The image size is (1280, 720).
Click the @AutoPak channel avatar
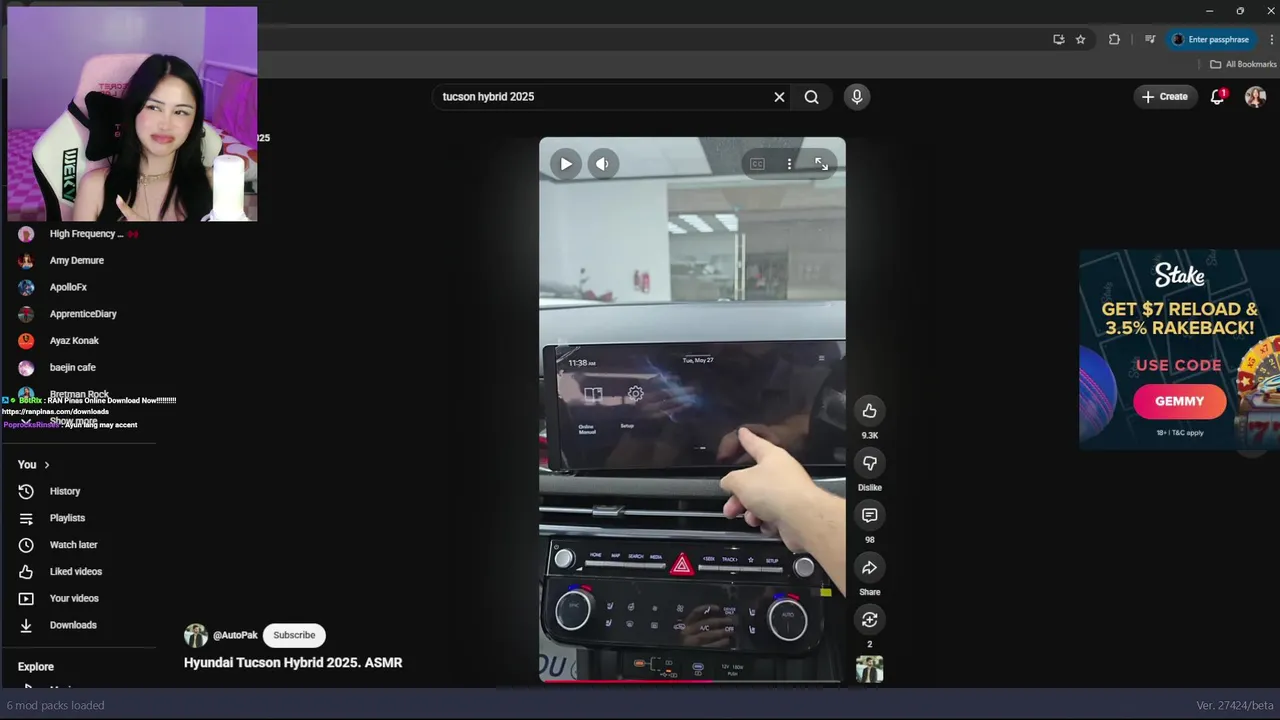[196, 635]
